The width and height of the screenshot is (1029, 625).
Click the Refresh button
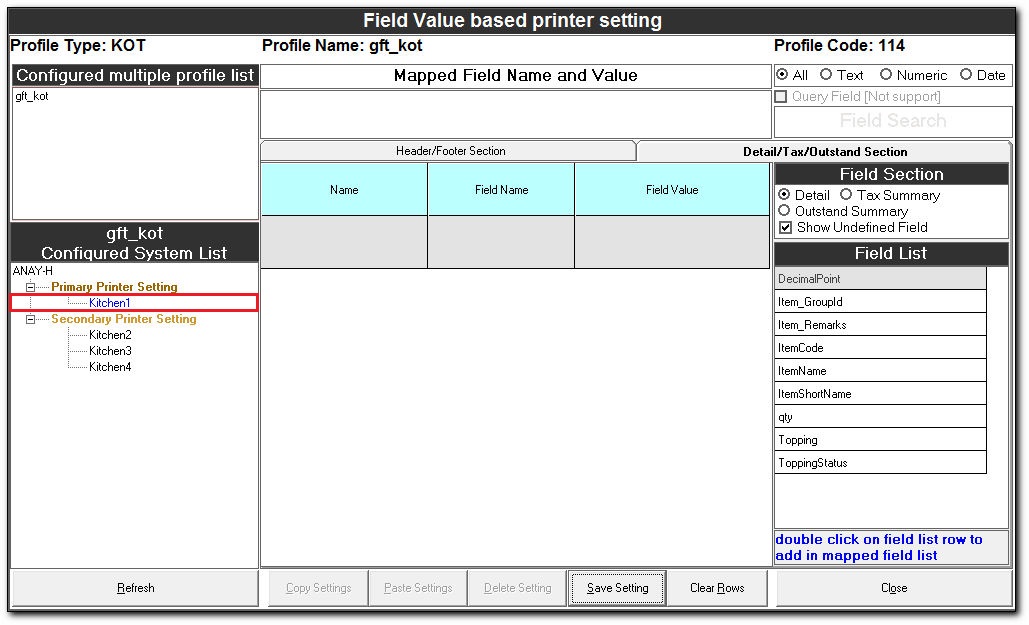(x=135, y=588)
